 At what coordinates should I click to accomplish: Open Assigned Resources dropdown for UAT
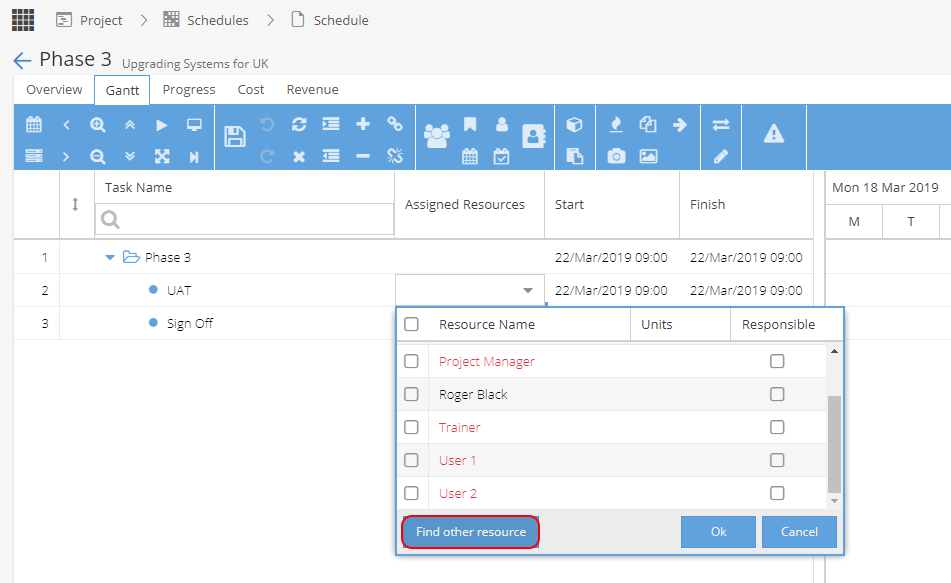[528, 290]
